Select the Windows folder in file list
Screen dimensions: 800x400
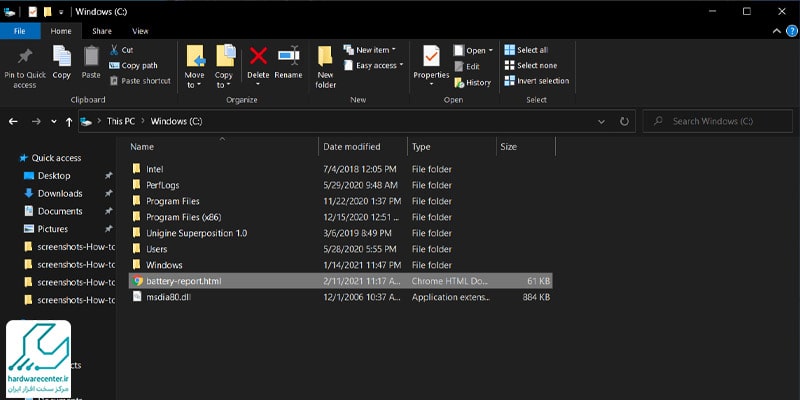pos(340,265)
